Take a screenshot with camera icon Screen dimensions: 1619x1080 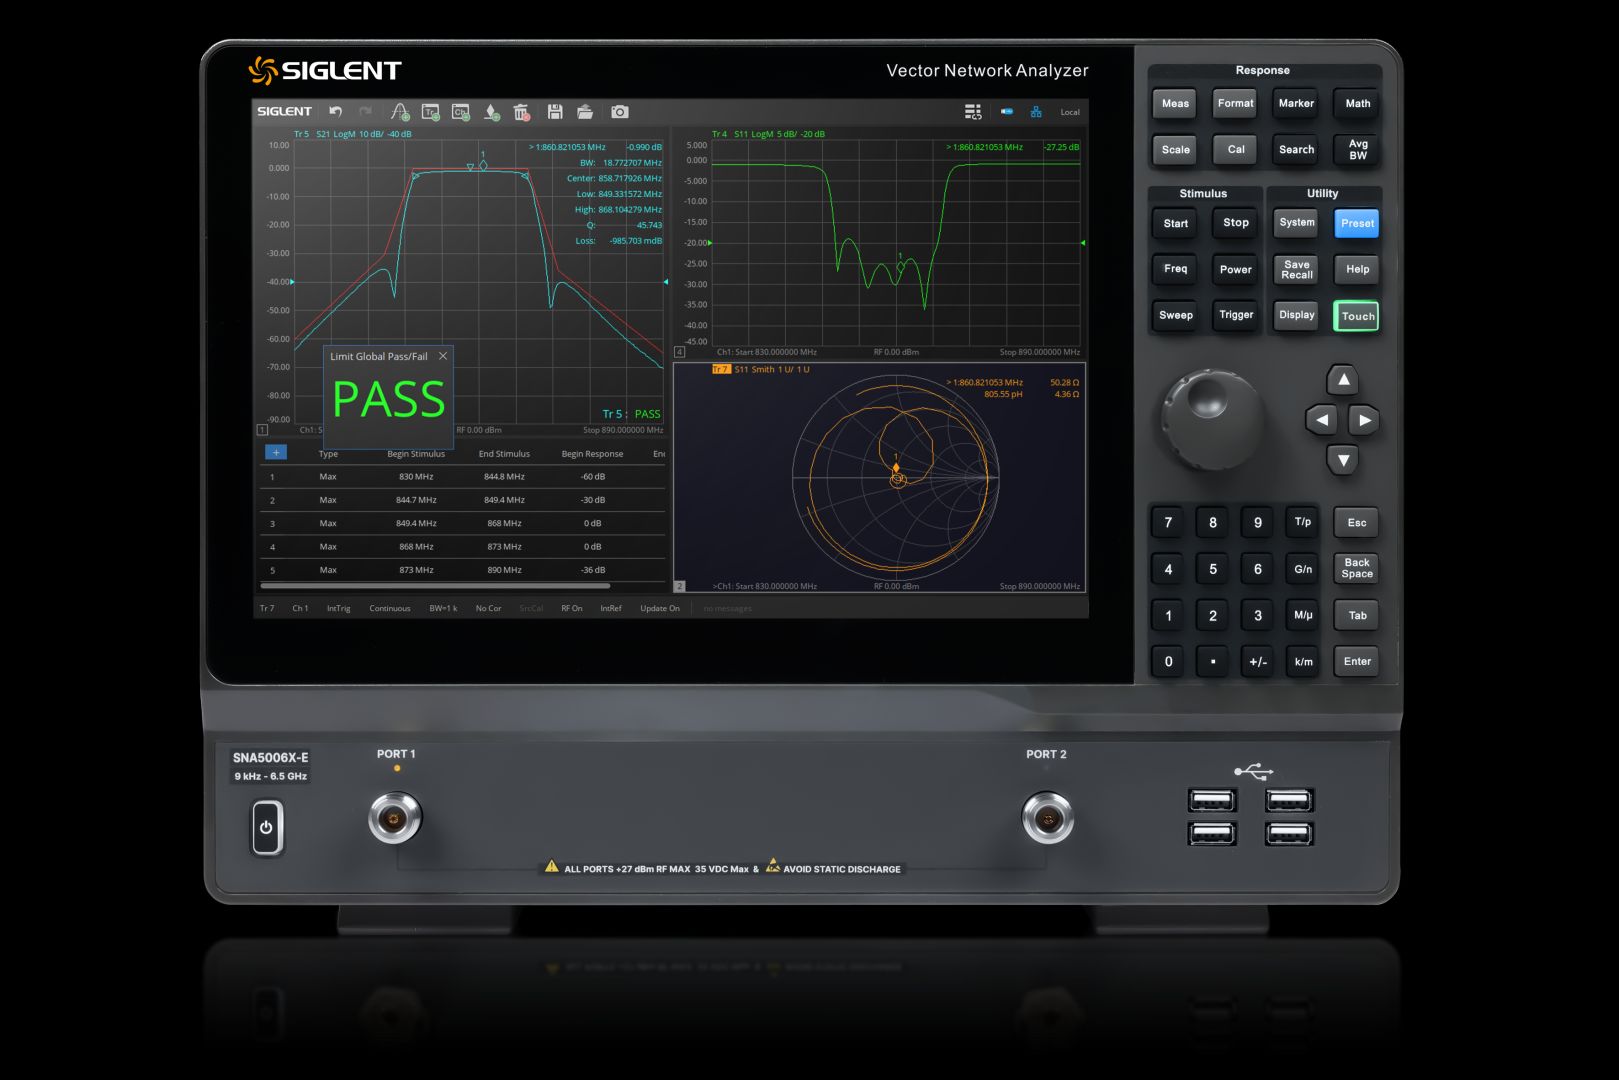[620, 112]
